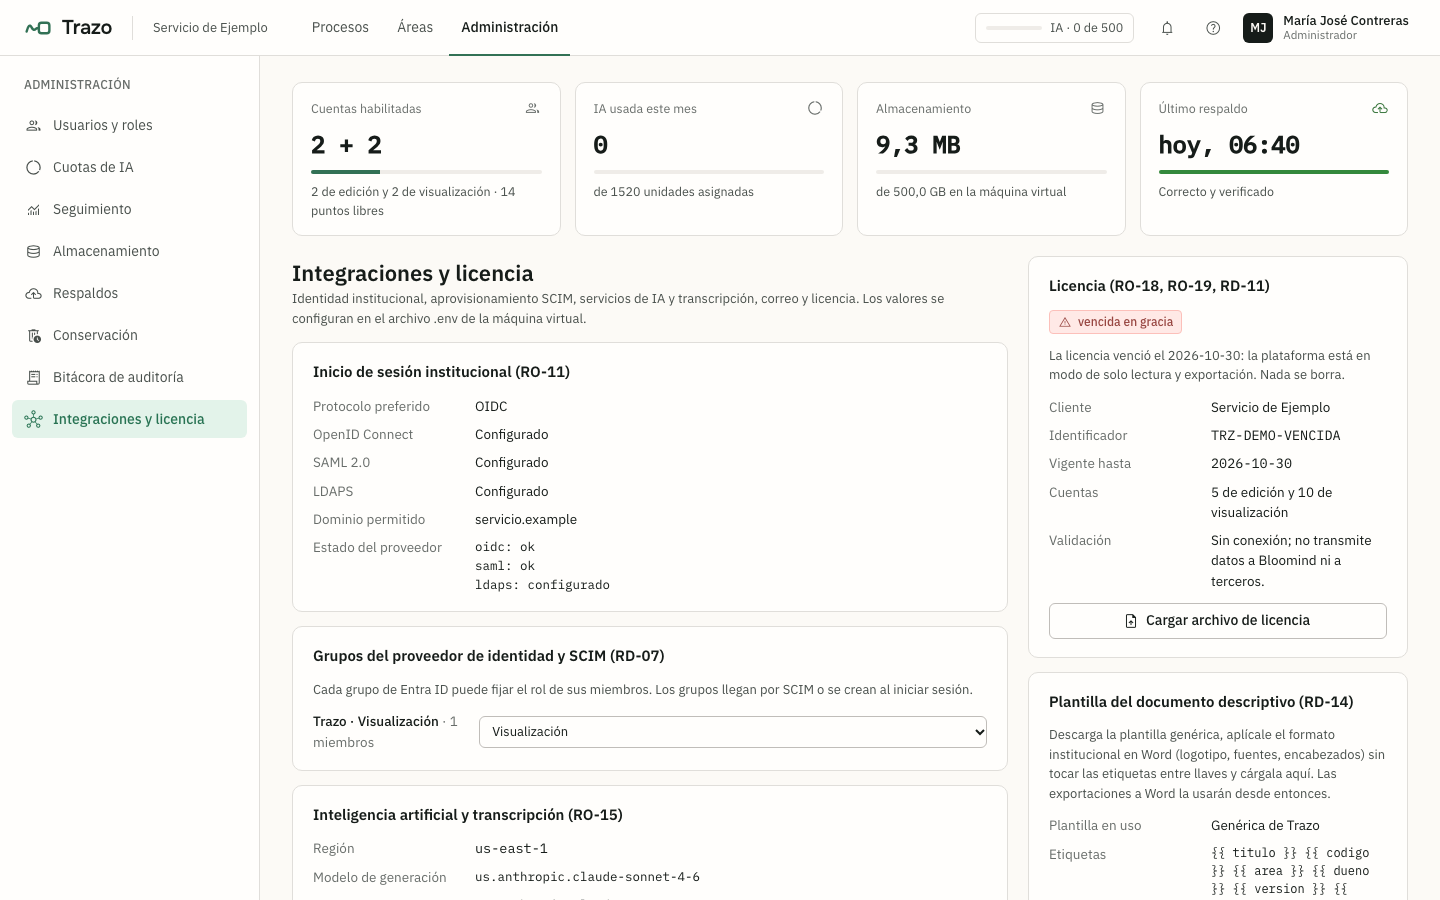Click the Seguimiento chart icon

(34, 210)
